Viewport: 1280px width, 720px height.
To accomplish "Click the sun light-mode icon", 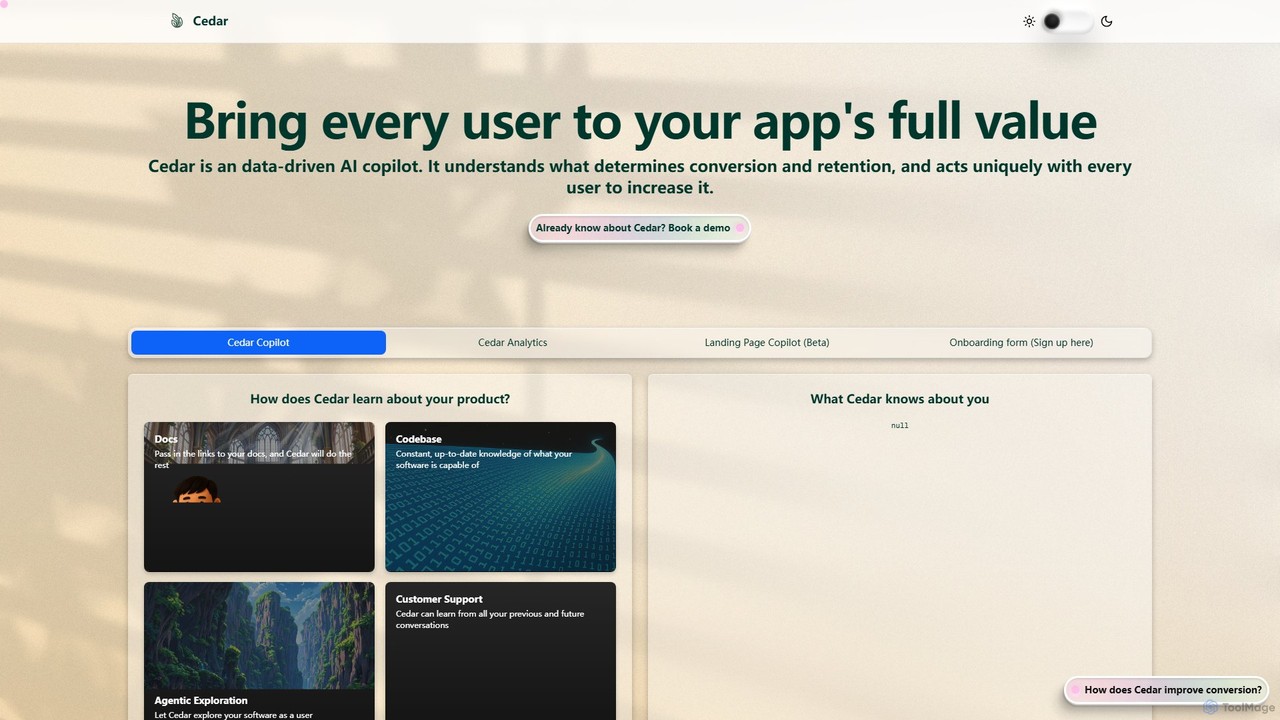I will (1029, 21).
